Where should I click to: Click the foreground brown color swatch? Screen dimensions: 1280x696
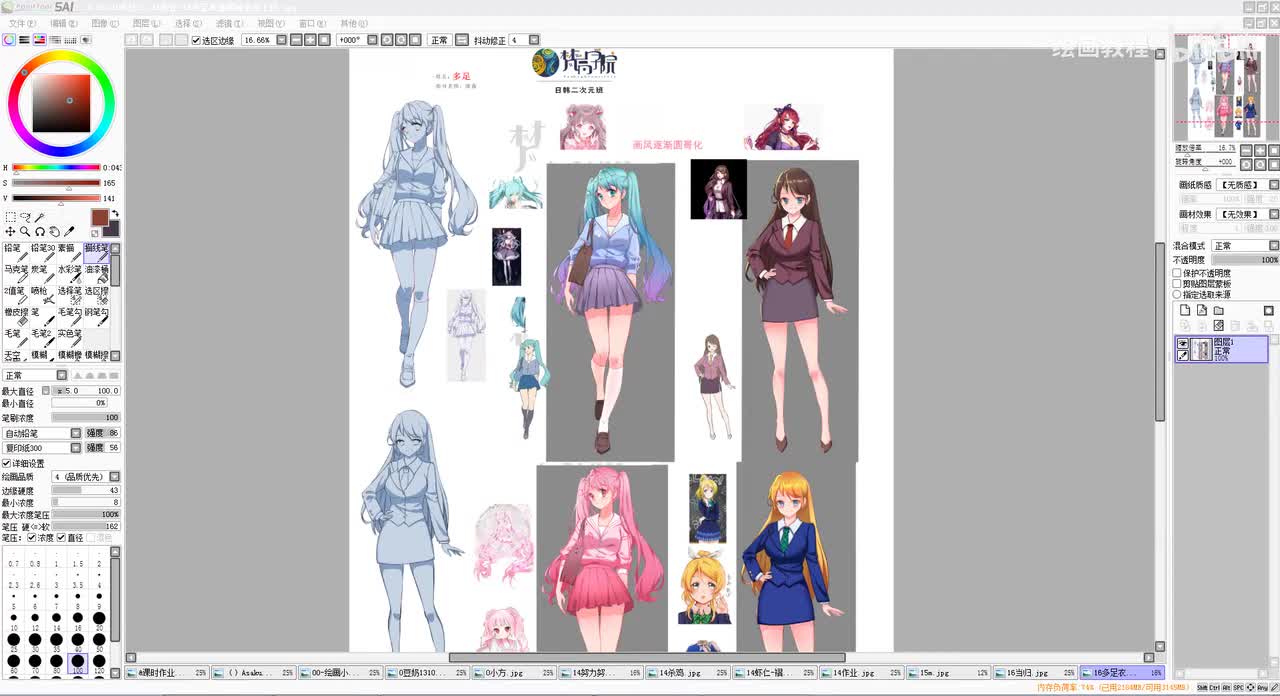[99, 217]
